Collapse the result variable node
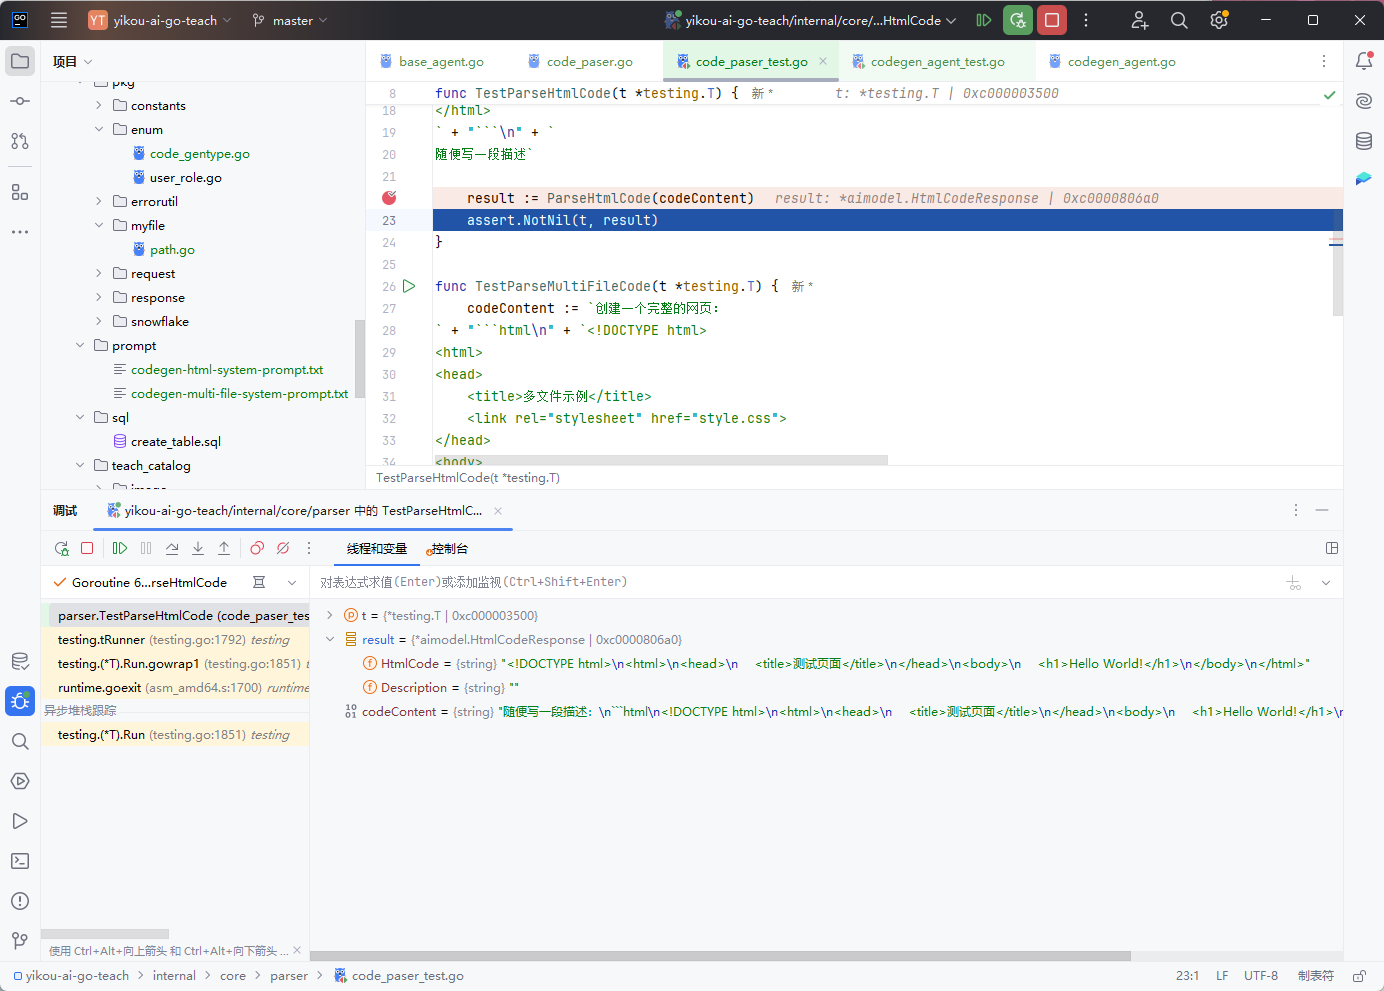Screen dimensions: 1384x991 pos(330,639)
